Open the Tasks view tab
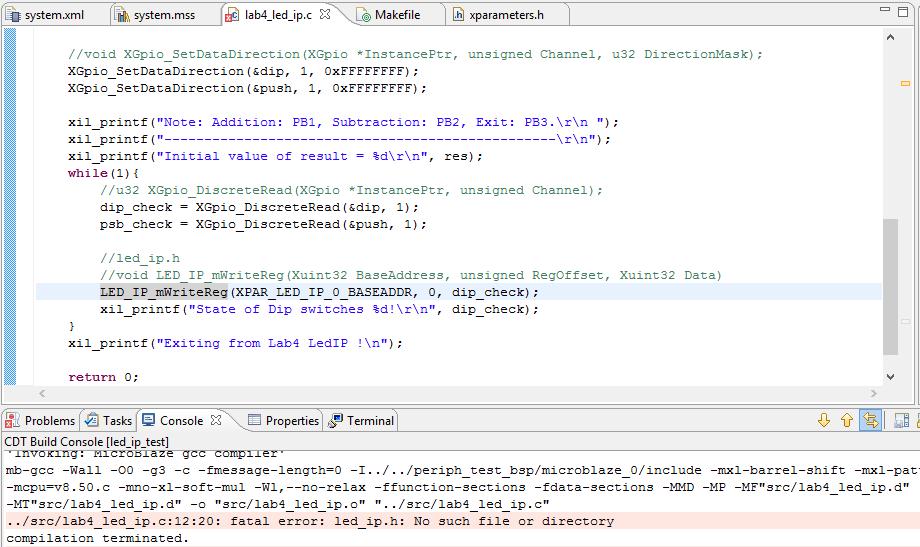The height and width of the screenshot is (547, 920). click(109, 421)
